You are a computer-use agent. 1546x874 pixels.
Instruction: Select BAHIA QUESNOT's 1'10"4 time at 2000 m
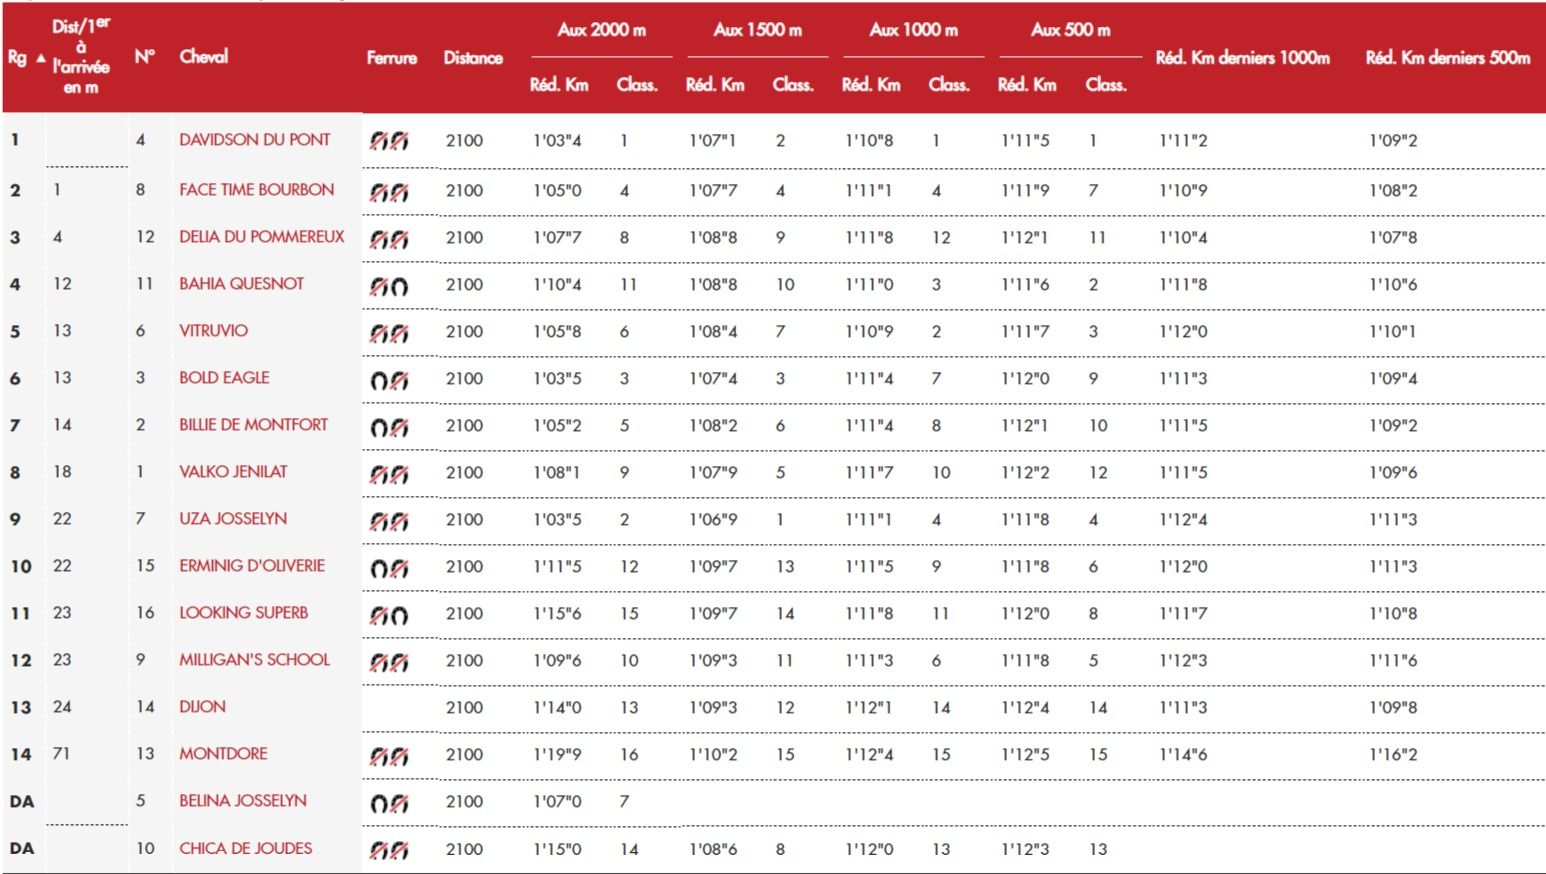coord(557,285)
